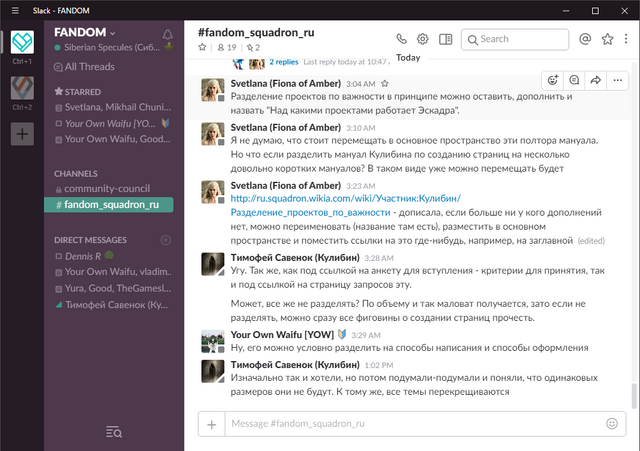Open more items vertical dots menu
The height and width of the screenshot is (451, 640).
626,39
